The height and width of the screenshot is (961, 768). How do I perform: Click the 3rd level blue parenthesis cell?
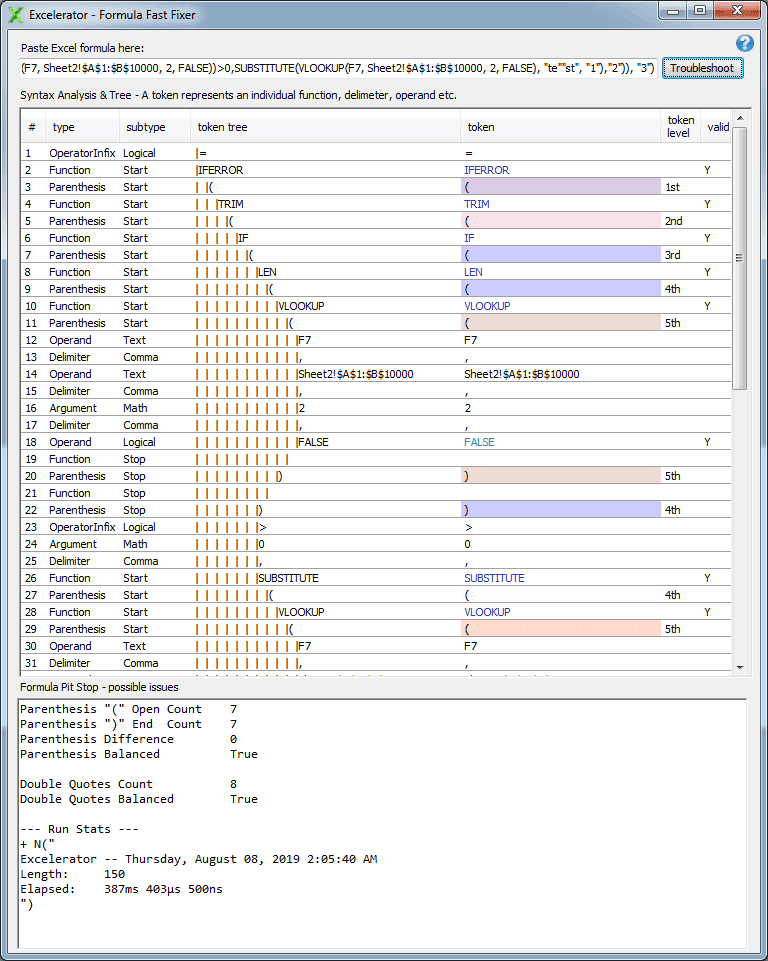coord(561,255)
